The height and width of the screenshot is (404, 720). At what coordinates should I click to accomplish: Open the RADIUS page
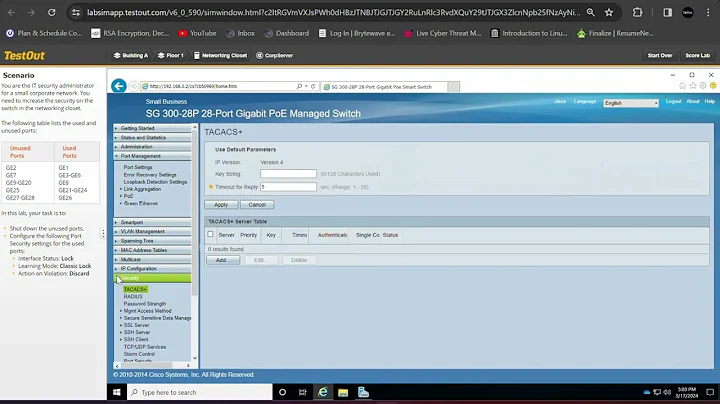133,297
